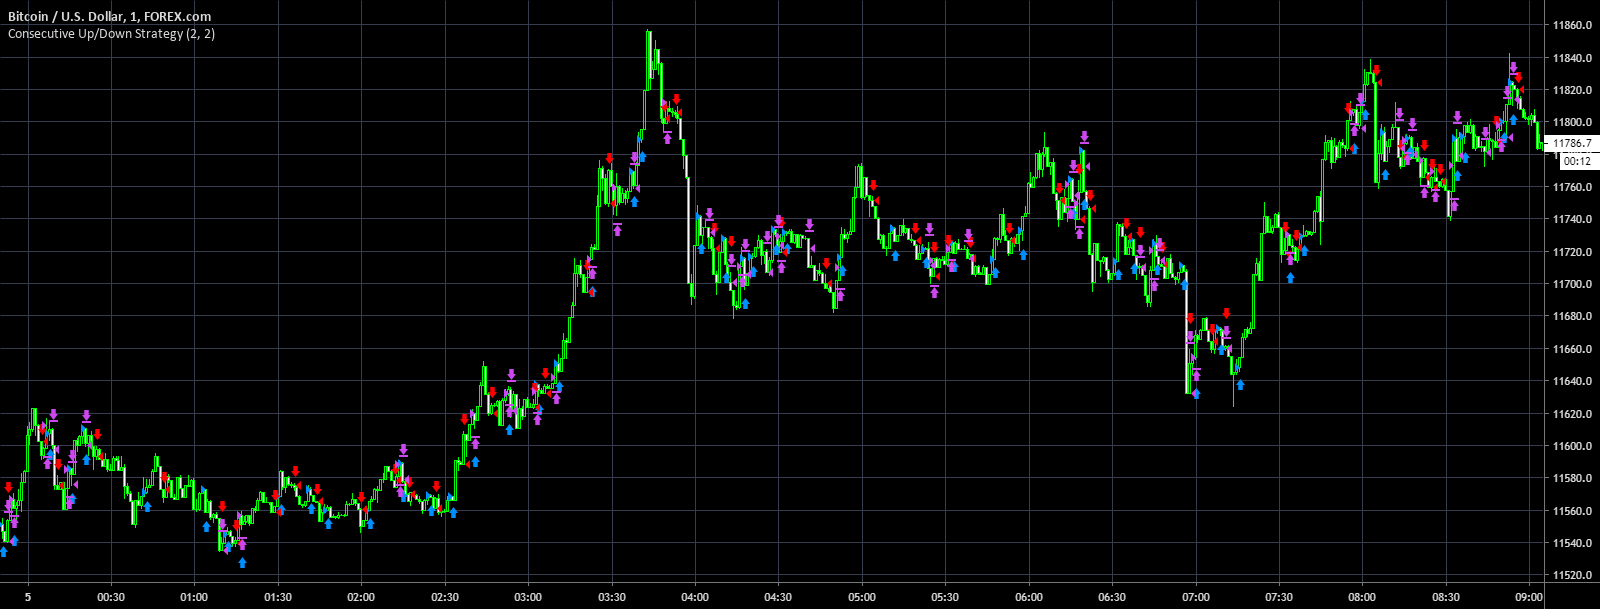The height and width of the screenshot is (609, 1600).
Task: Click the 08:30 time axis label
Action: click(1446, 597)
